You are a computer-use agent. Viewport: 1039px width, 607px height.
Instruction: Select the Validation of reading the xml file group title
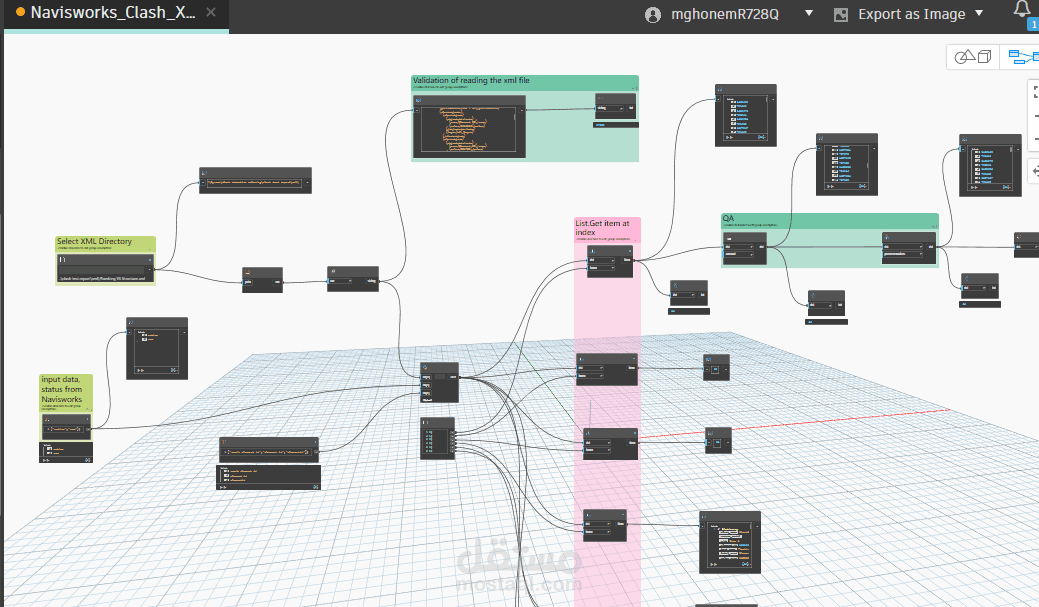point(471,80)
